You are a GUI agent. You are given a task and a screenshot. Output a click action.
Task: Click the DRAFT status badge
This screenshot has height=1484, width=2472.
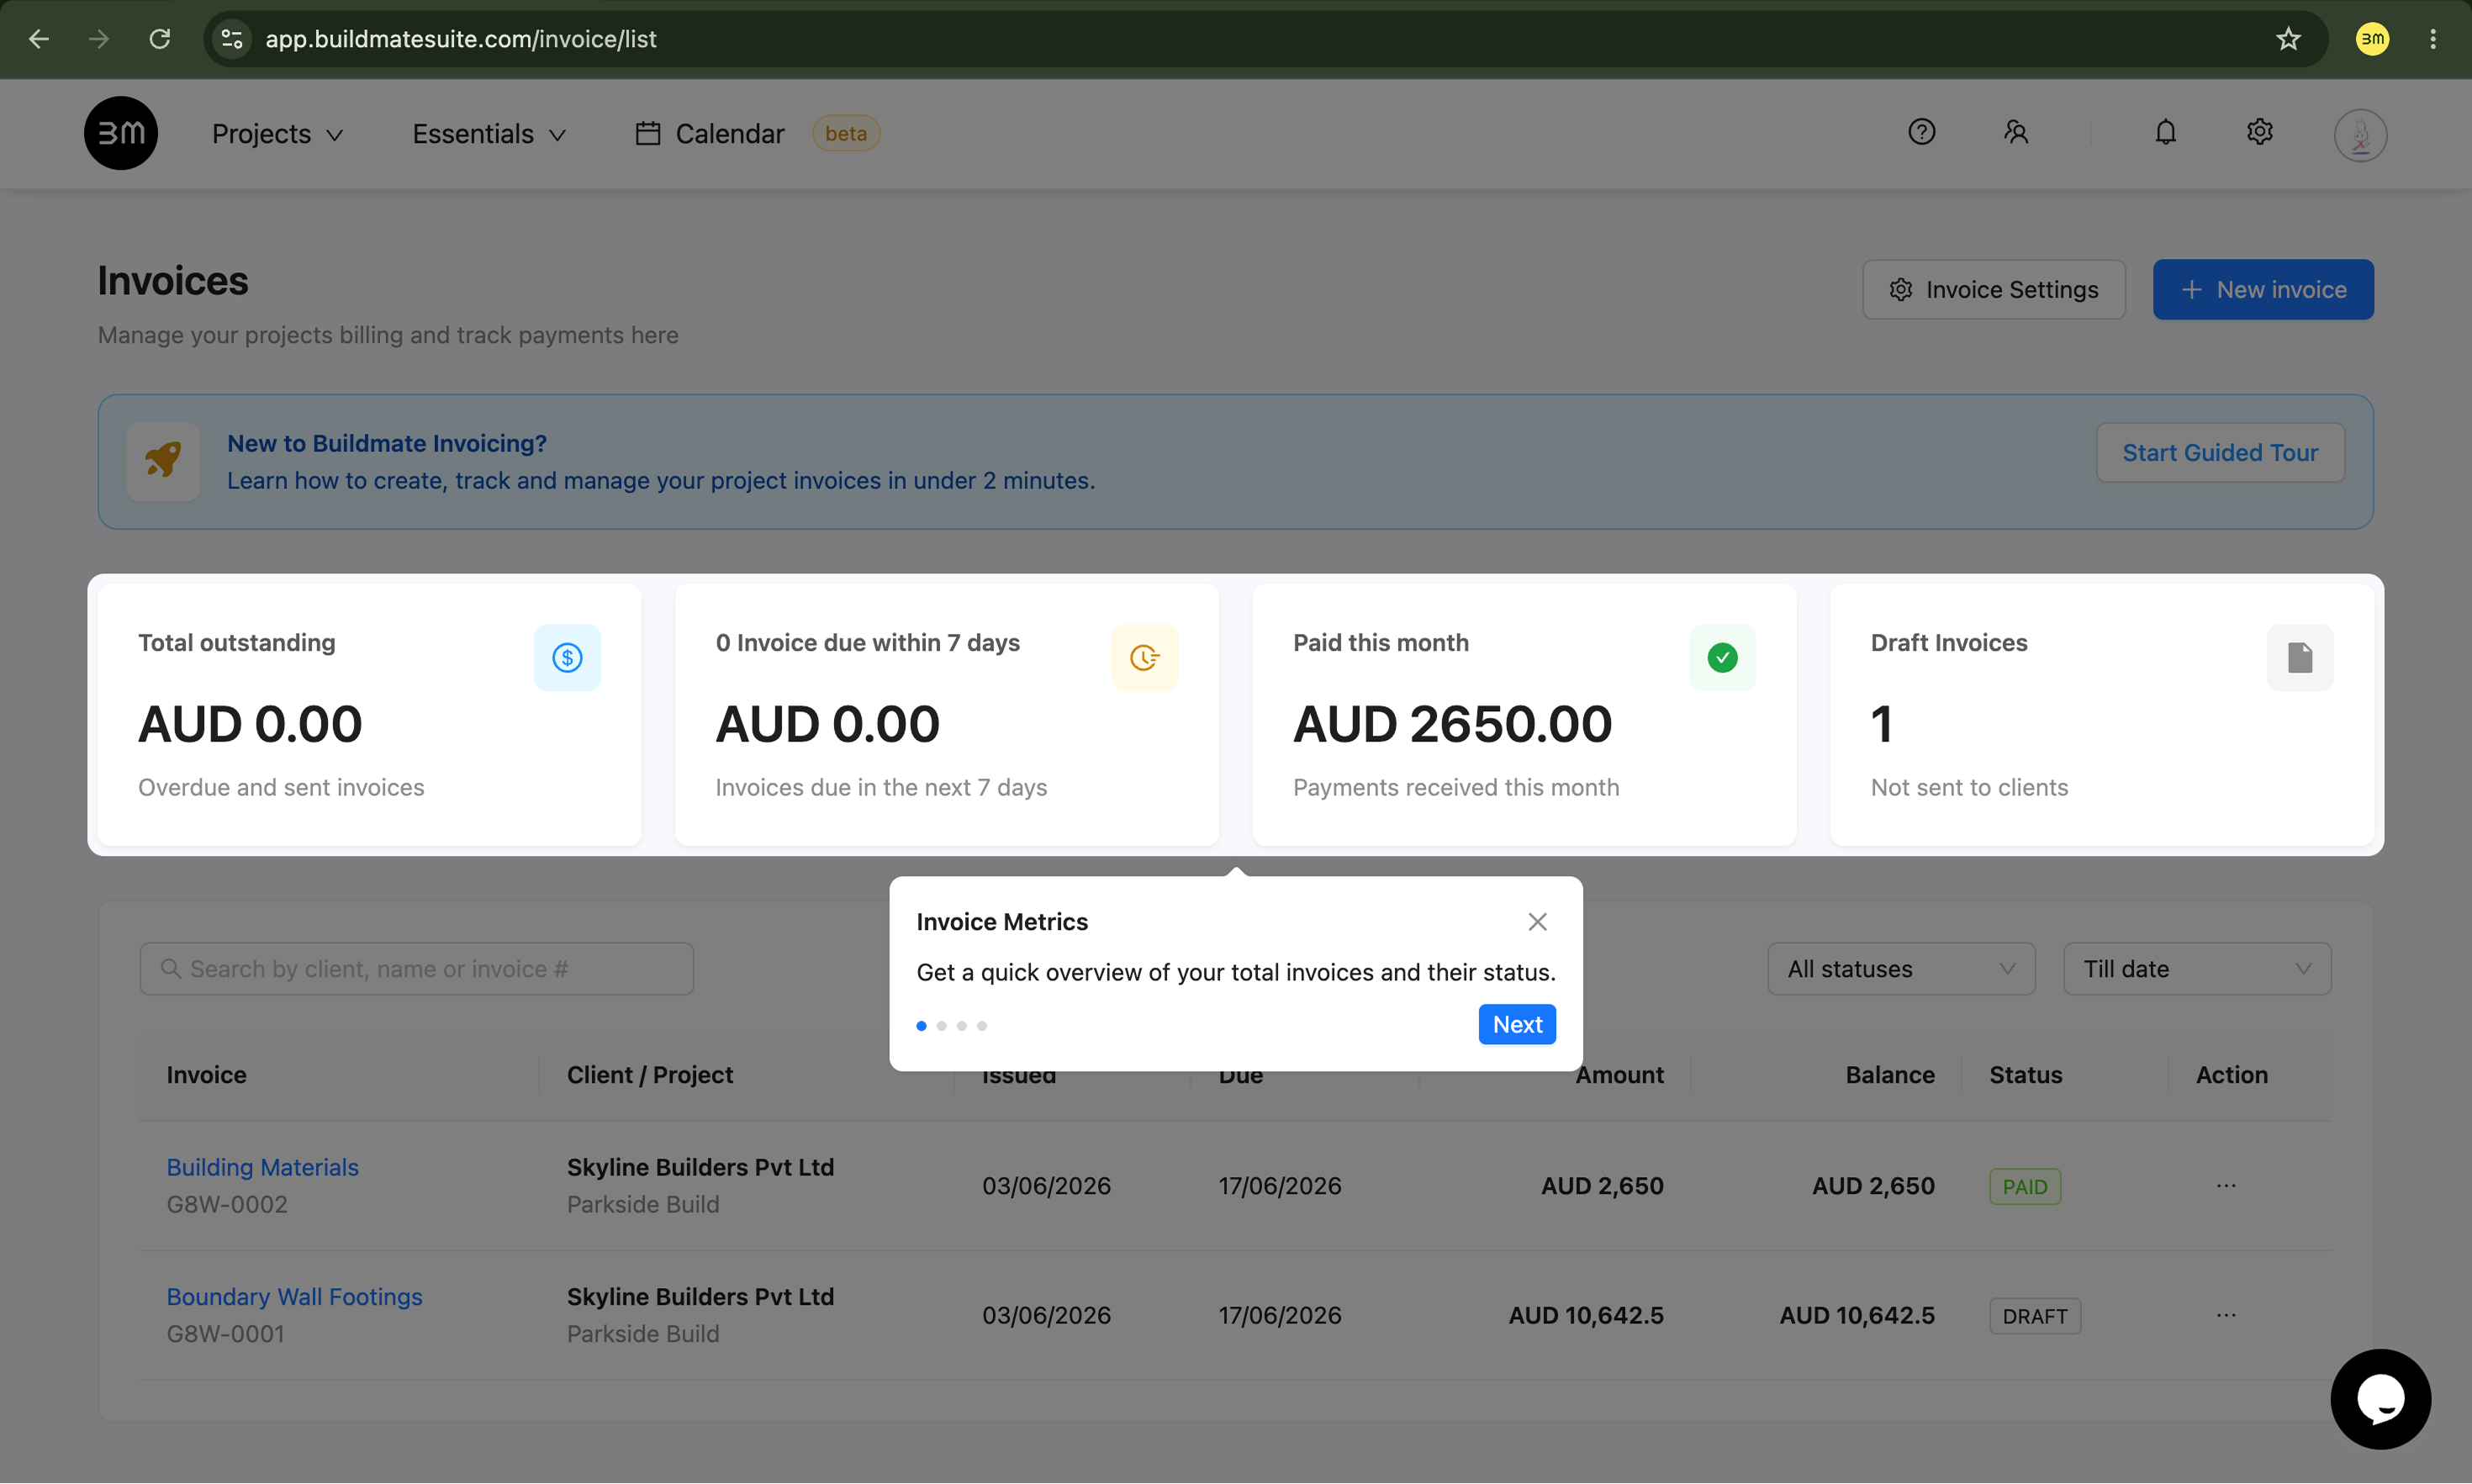click(x=2034, y=1315)
